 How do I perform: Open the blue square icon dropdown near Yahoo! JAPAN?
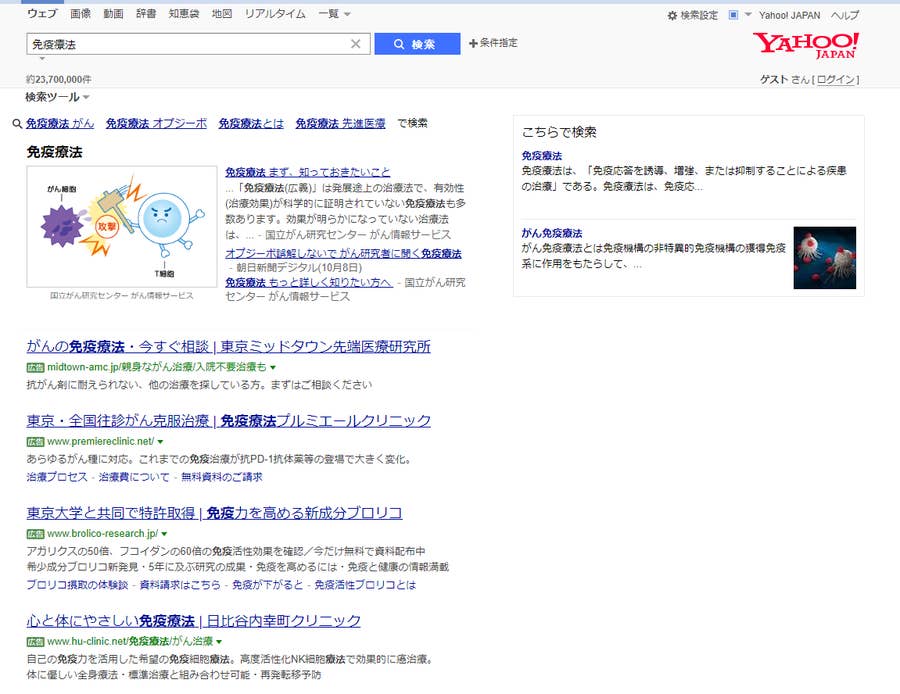pyautogui.click(x=739, y=15)
